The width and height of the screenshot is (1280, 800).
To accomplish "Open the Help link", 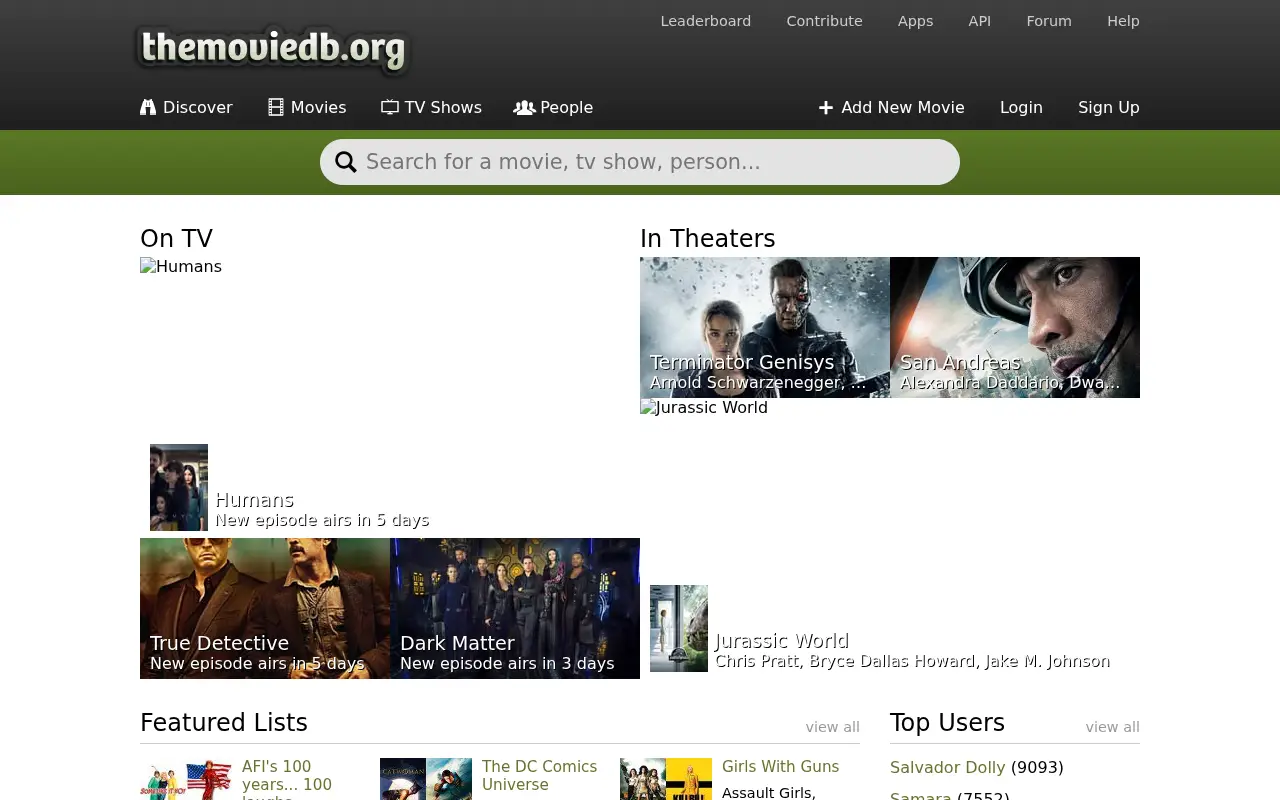I will pyautogui.click(x=1123, y=21).
